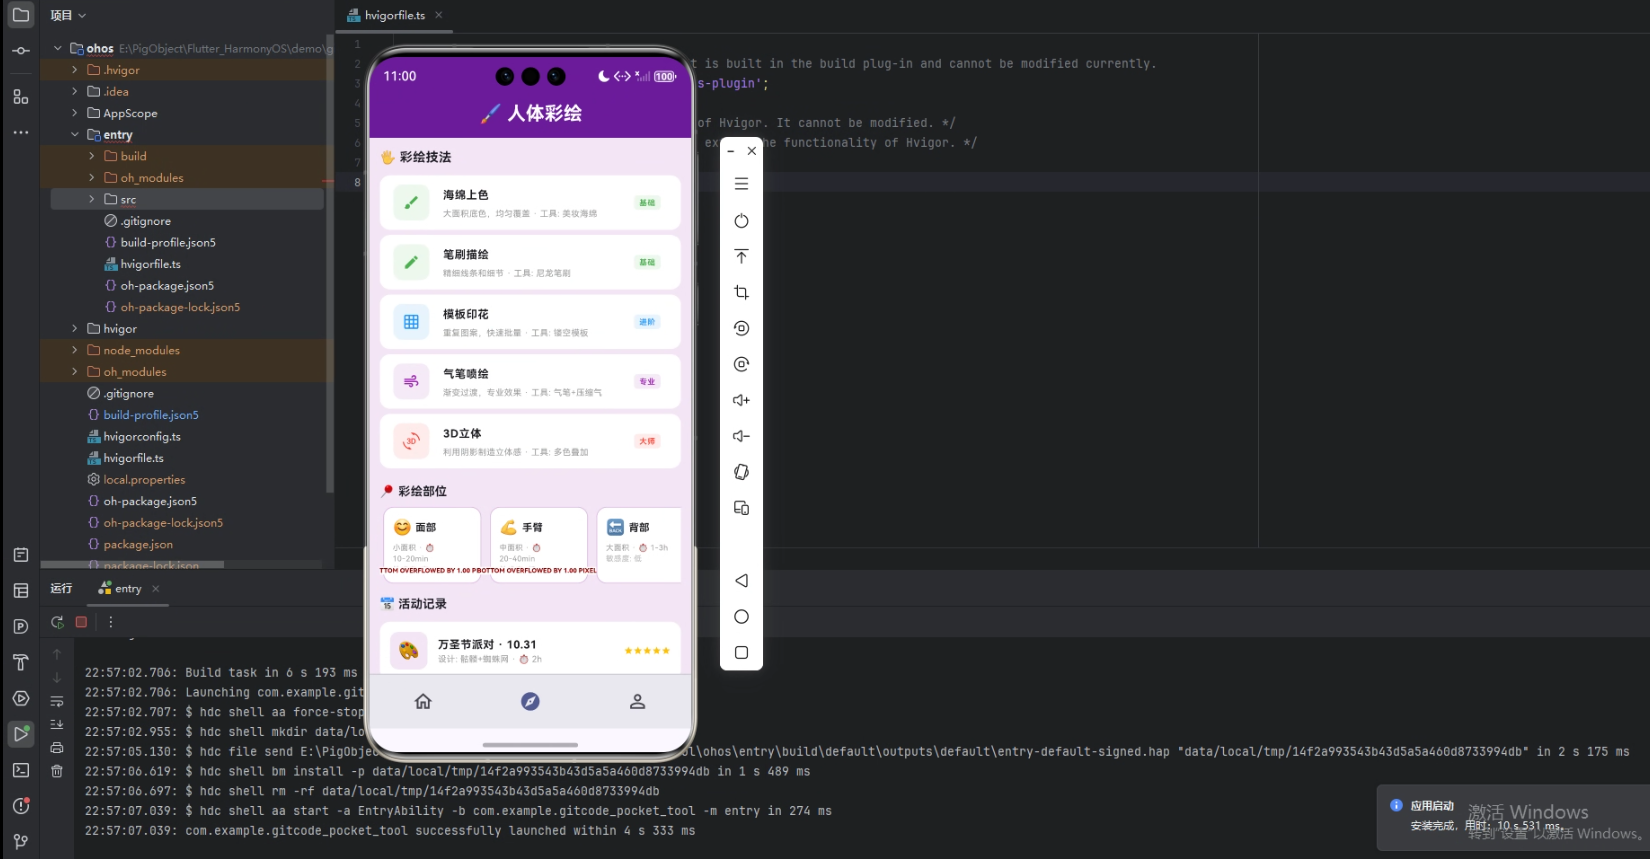Open the compass discover tab in app
Image resolution: width=1650 pixels, height=859 pixels.
[530, 702]
